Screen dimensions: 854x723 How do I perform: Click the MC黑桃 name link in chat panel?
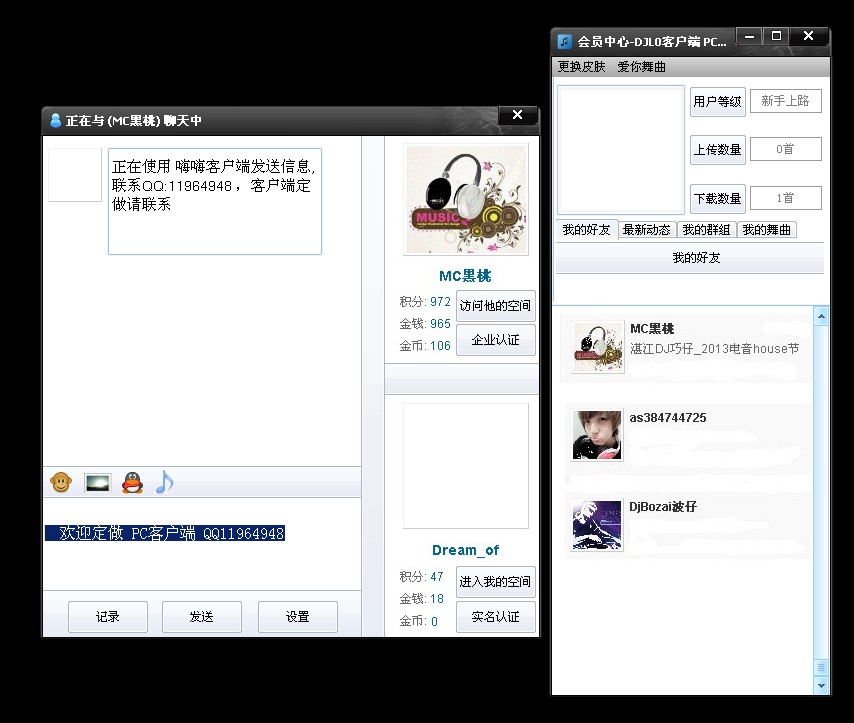point(465,276)
